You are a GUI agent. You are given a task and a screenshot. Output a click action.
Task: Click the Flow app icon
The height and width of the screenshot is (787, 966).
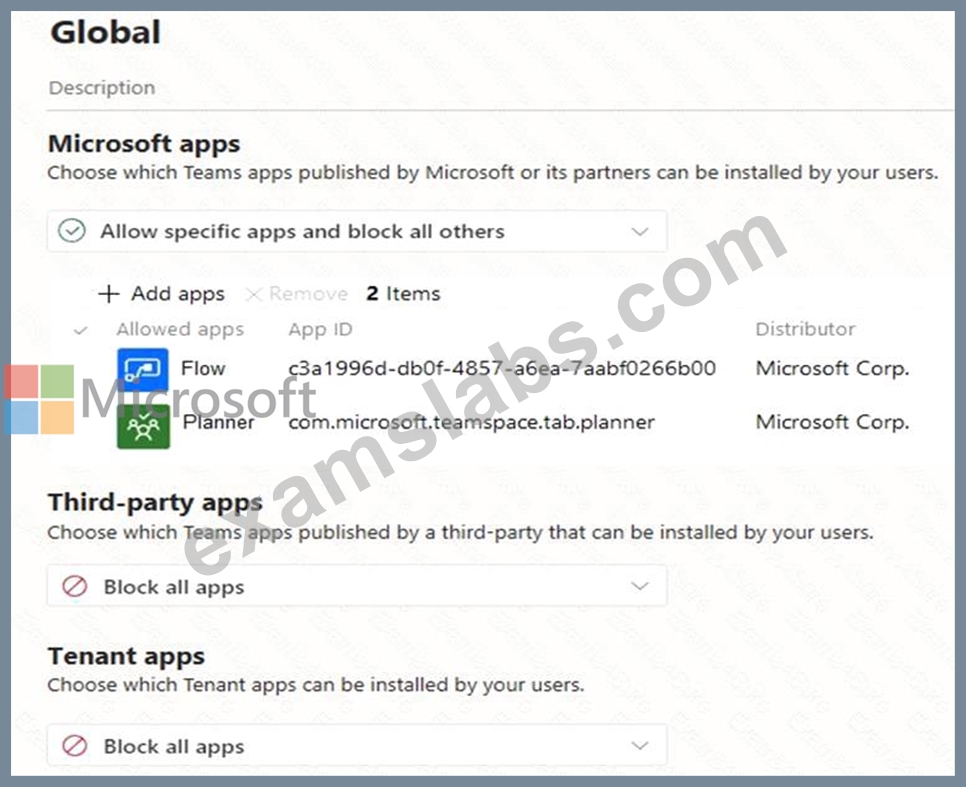[143, 369]
